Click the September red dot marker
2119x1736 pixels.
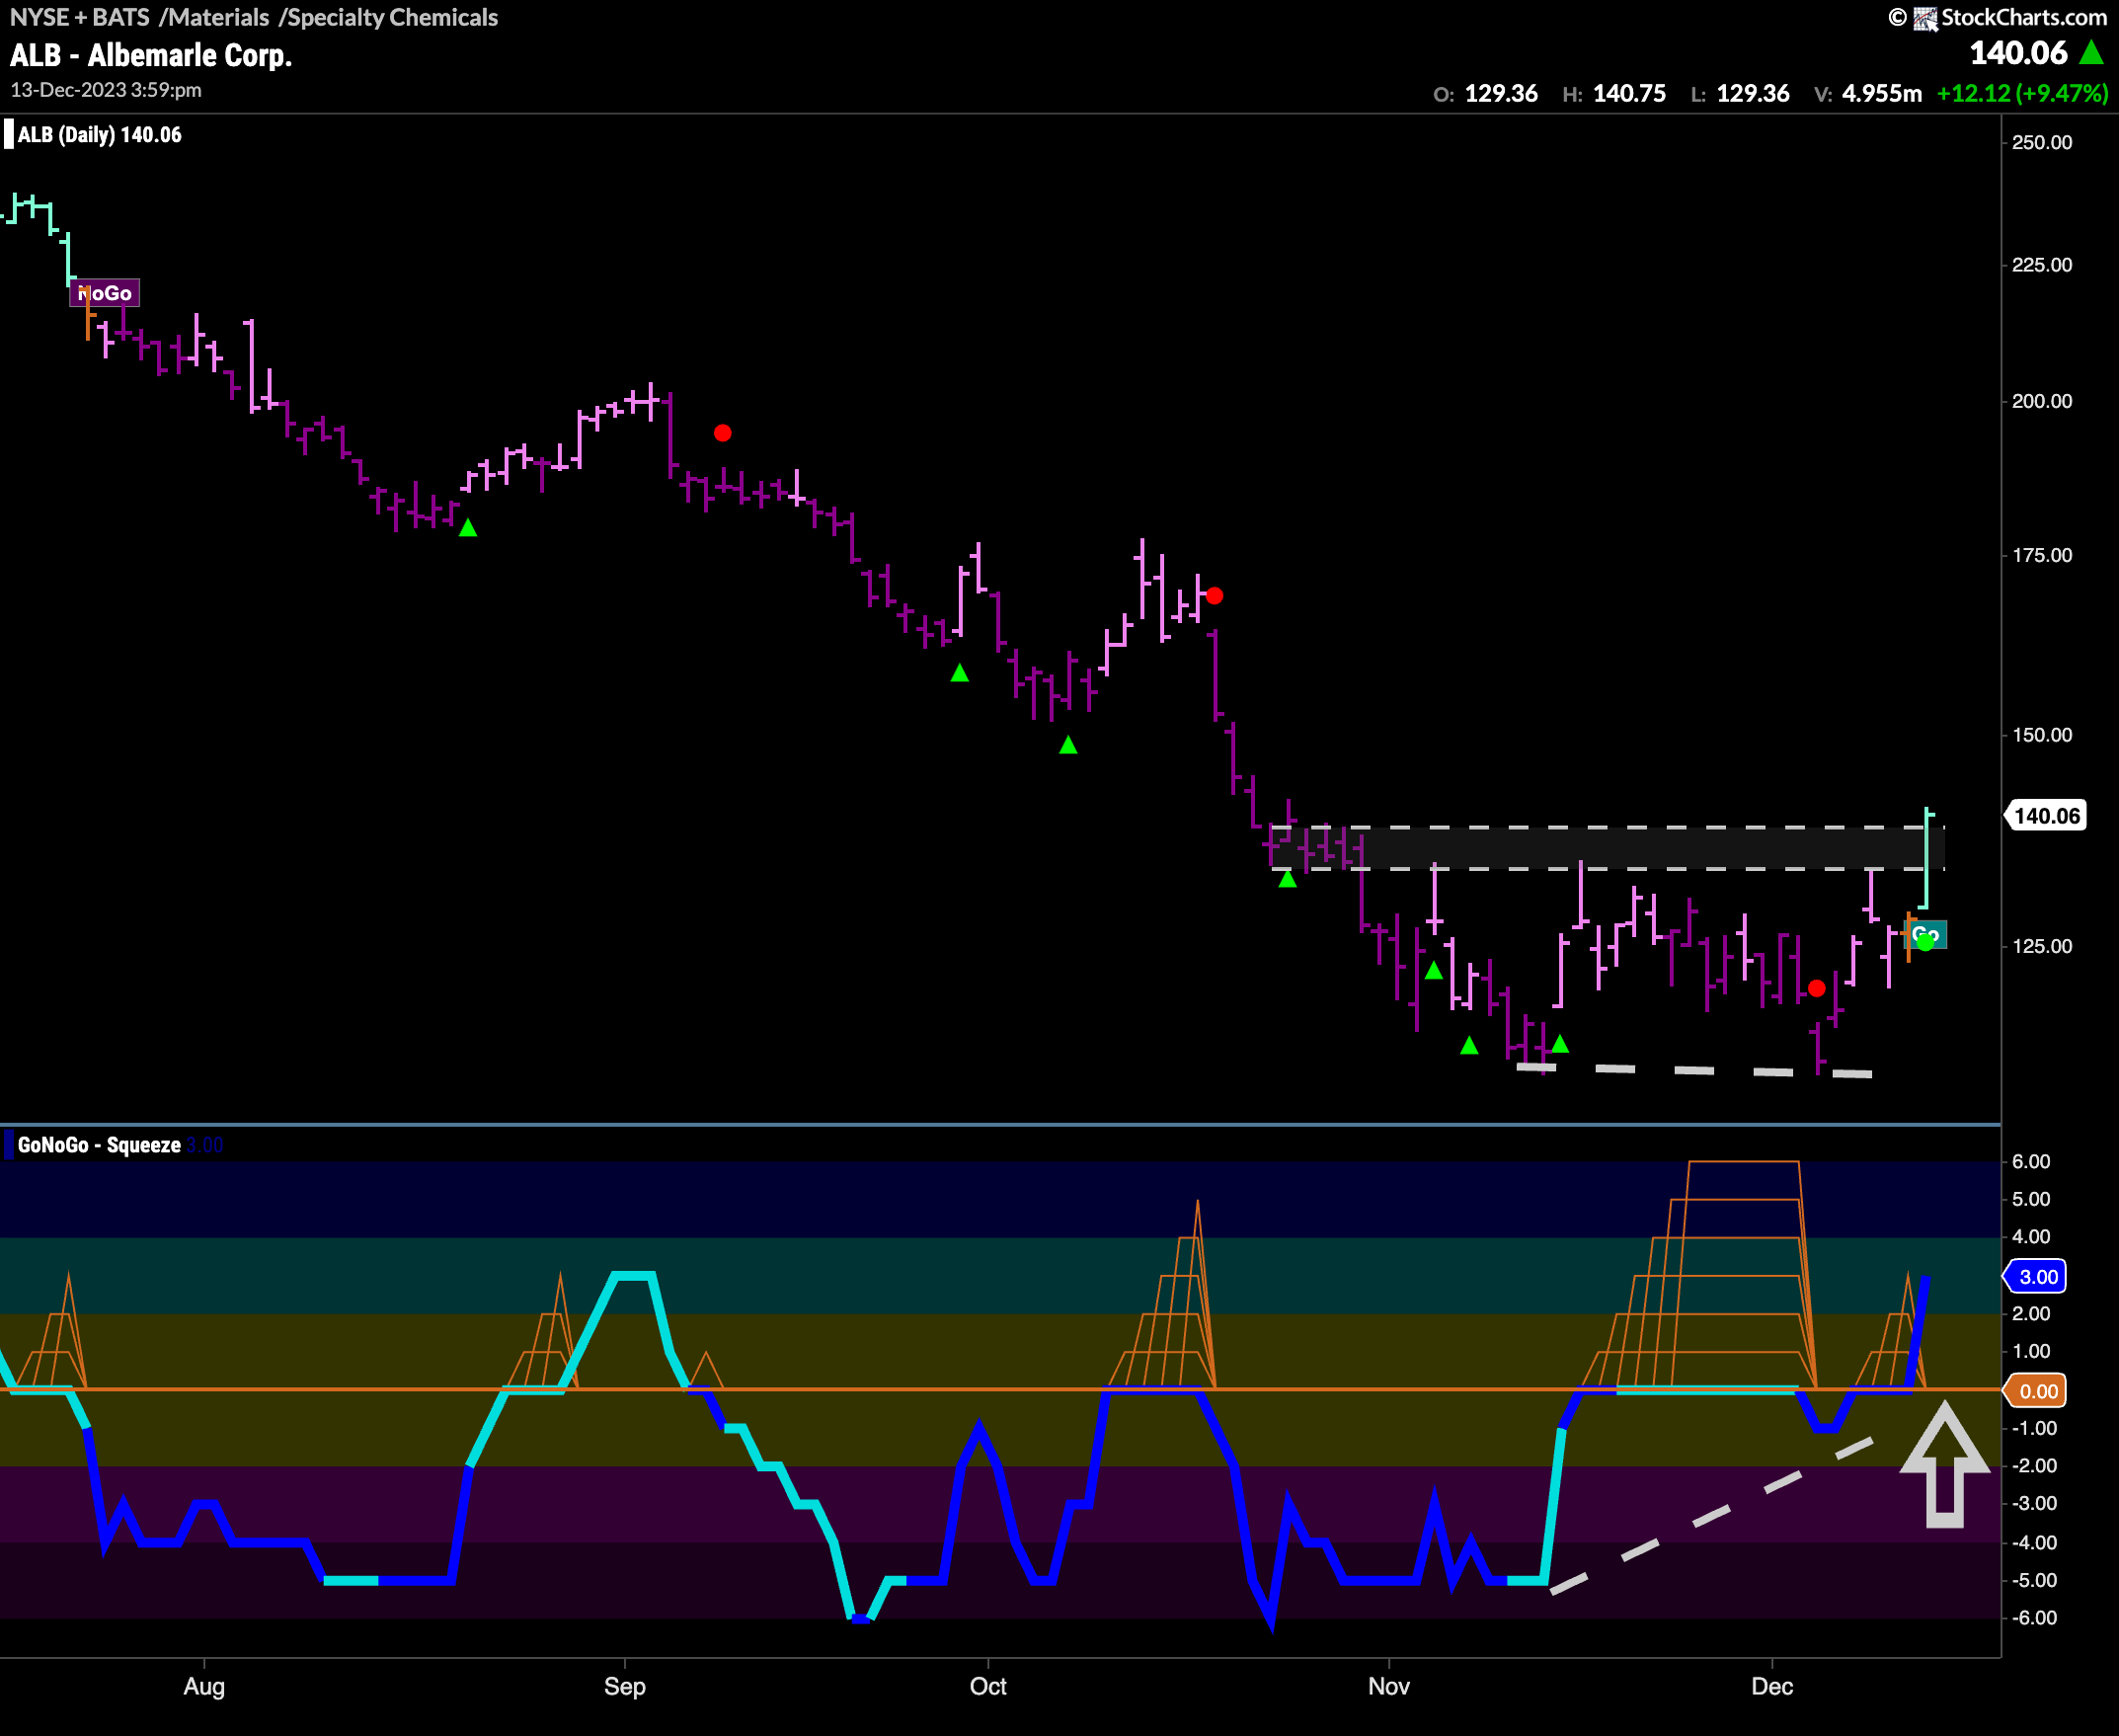[x=723, y=433]
